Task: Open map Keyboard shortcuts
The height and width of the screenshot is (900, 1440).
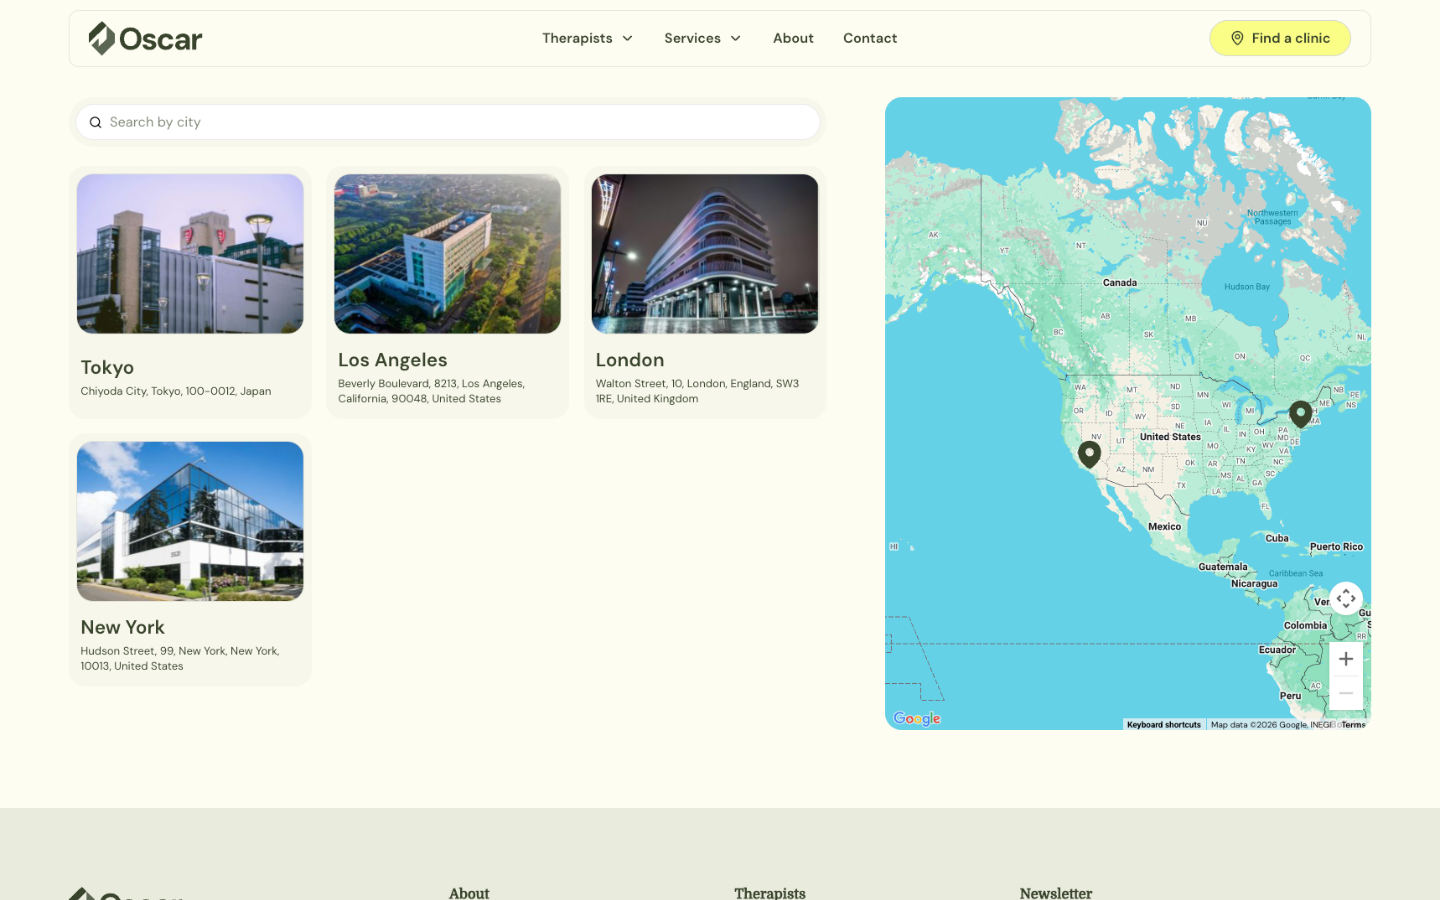Action: (x=1163, y=724)
